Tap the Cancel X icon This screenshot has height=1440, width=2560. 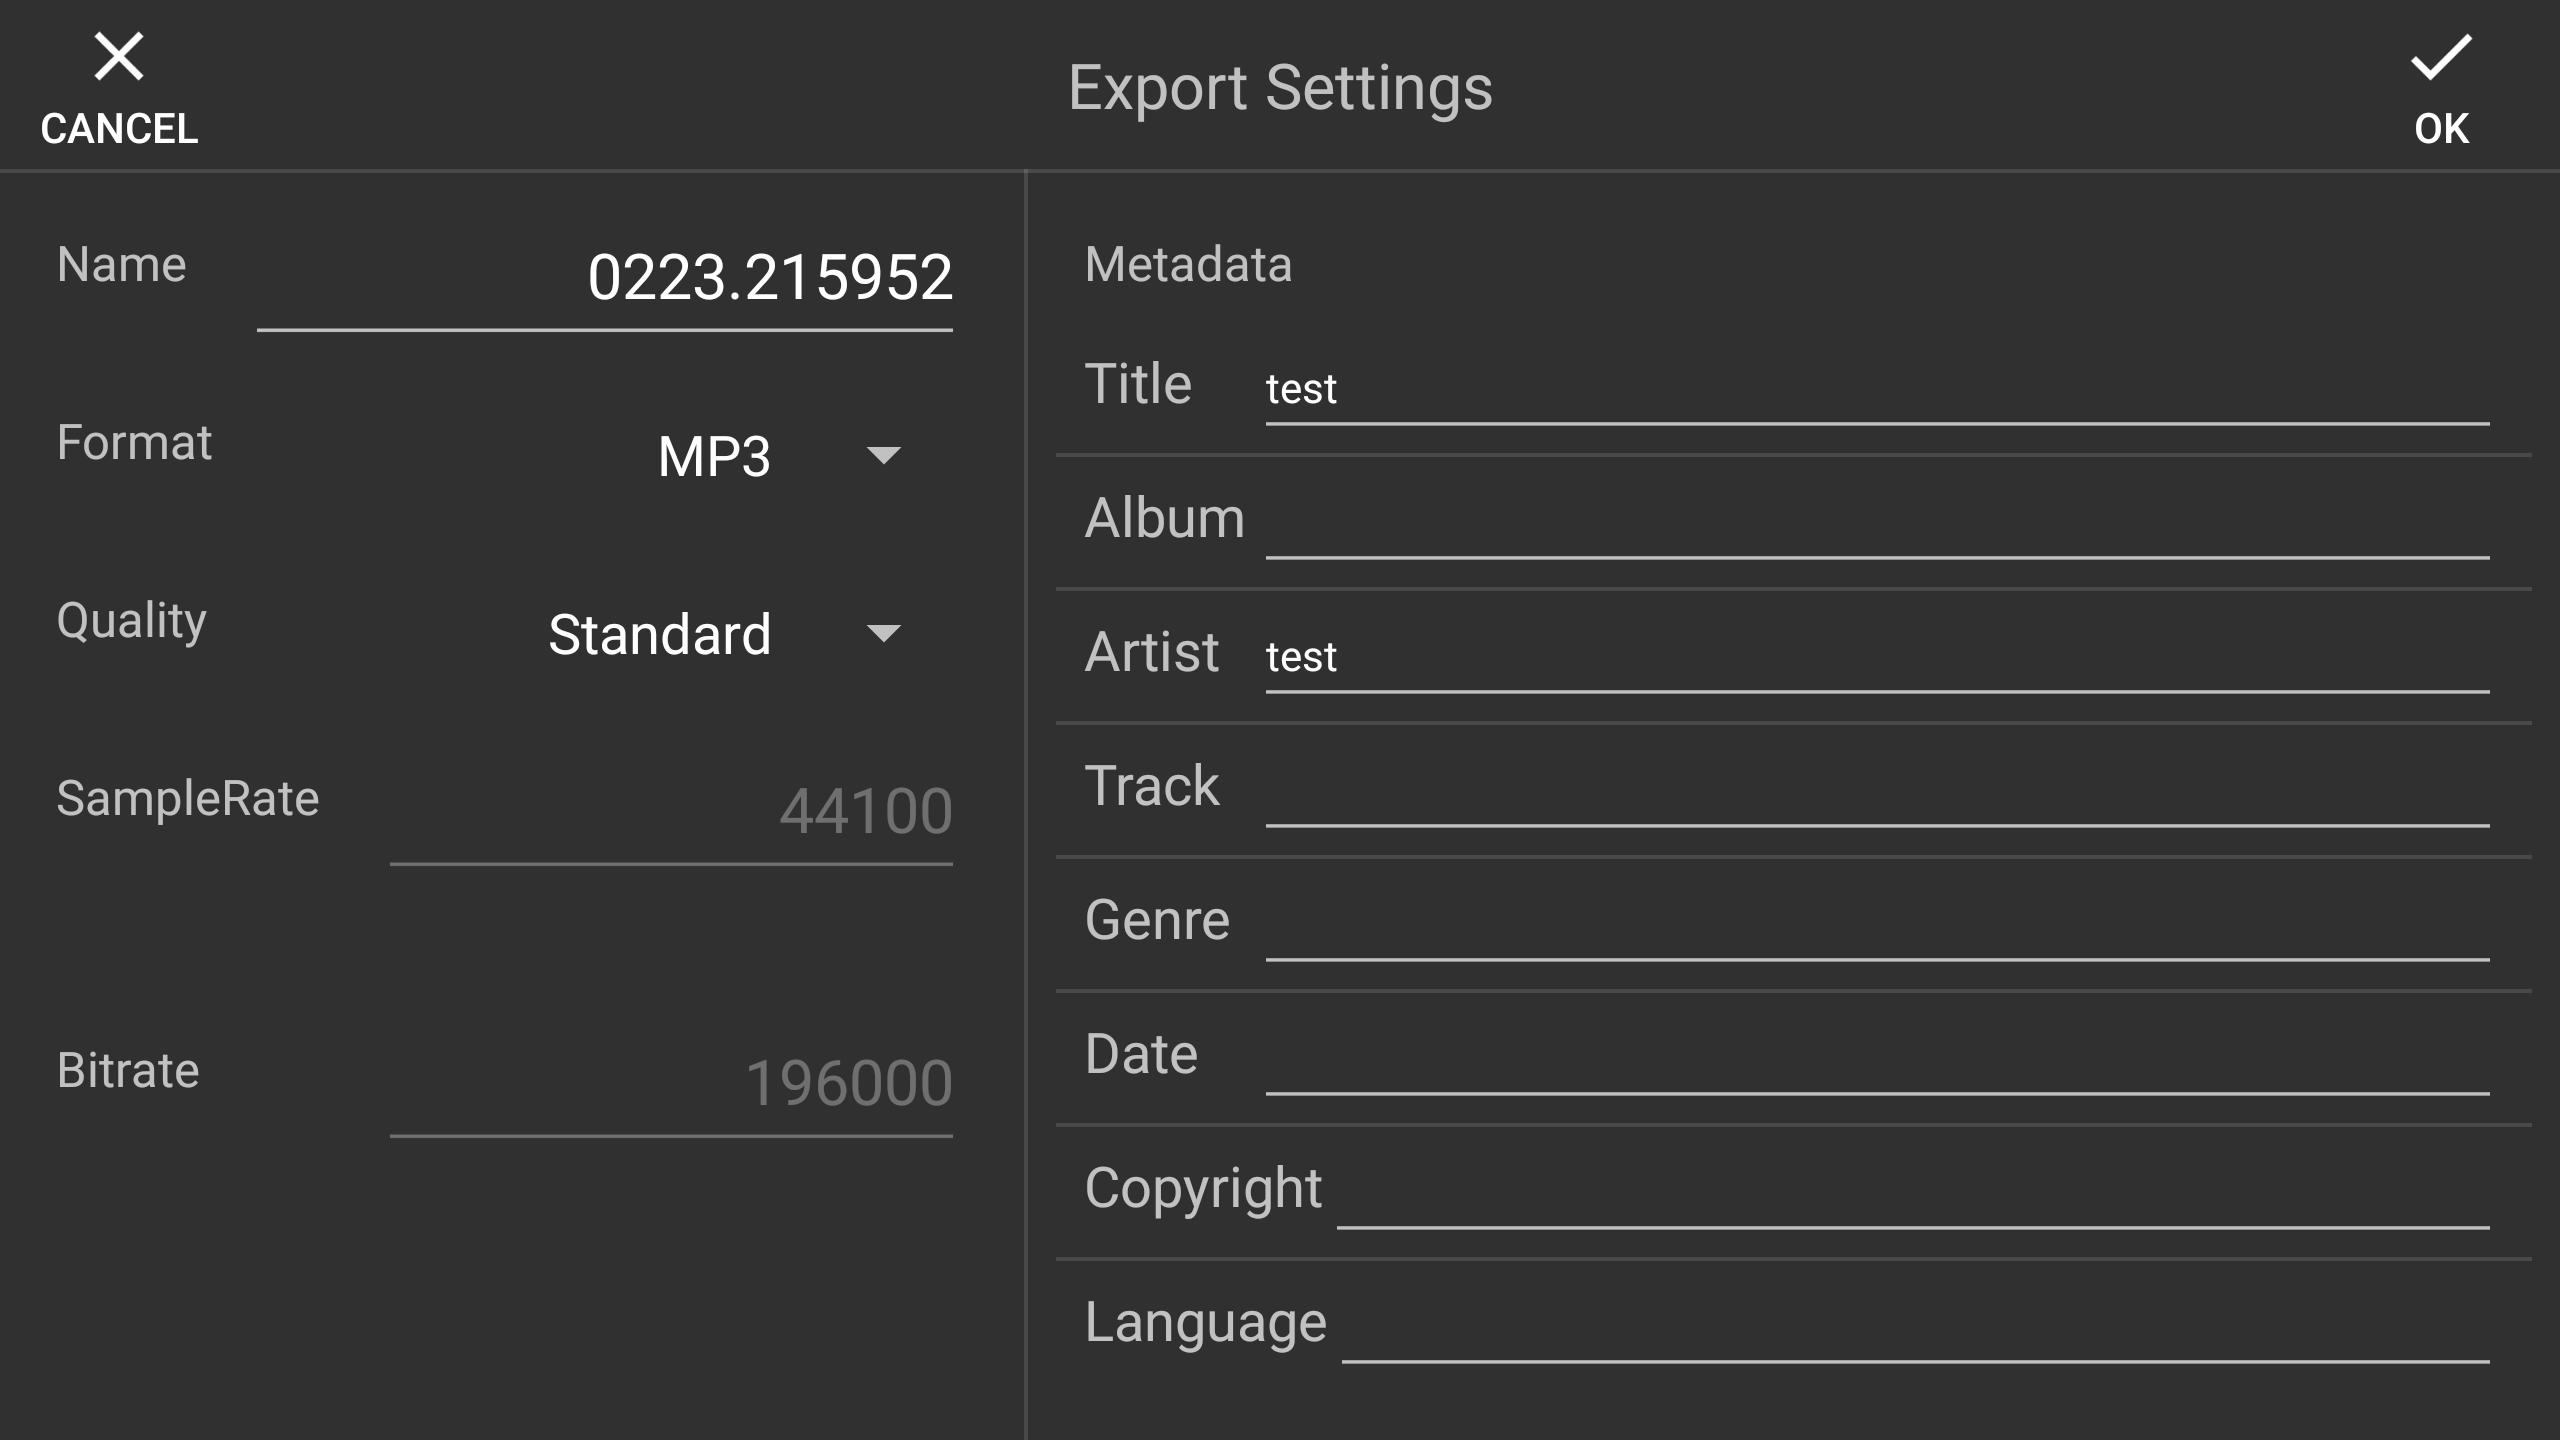tap(119, 57)
